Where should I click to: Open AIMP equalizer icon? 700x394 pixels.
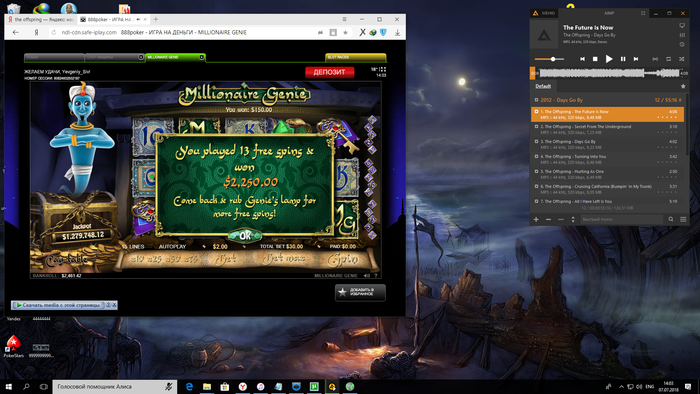tap(682, 35)
